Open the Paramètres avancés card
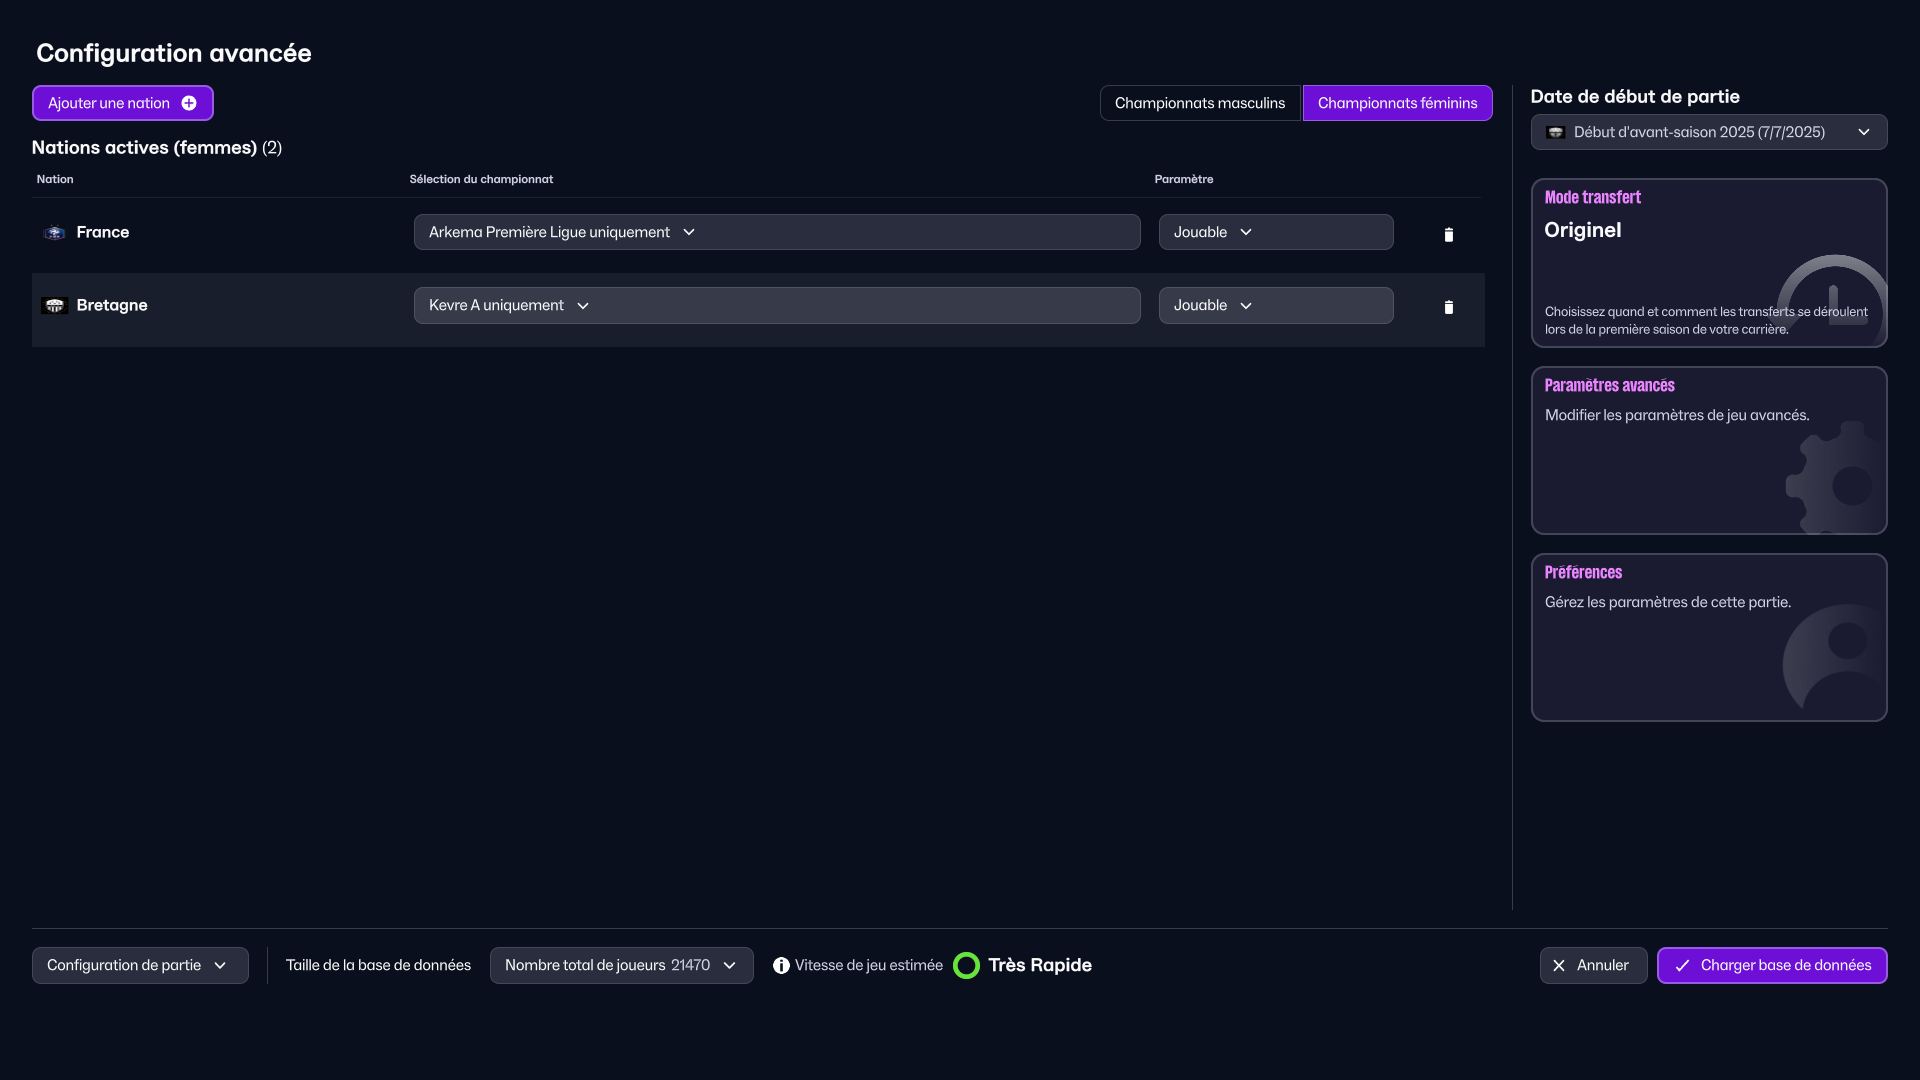The image size is (1920, 1080). pyautogui.click(x=1709, y=450)
